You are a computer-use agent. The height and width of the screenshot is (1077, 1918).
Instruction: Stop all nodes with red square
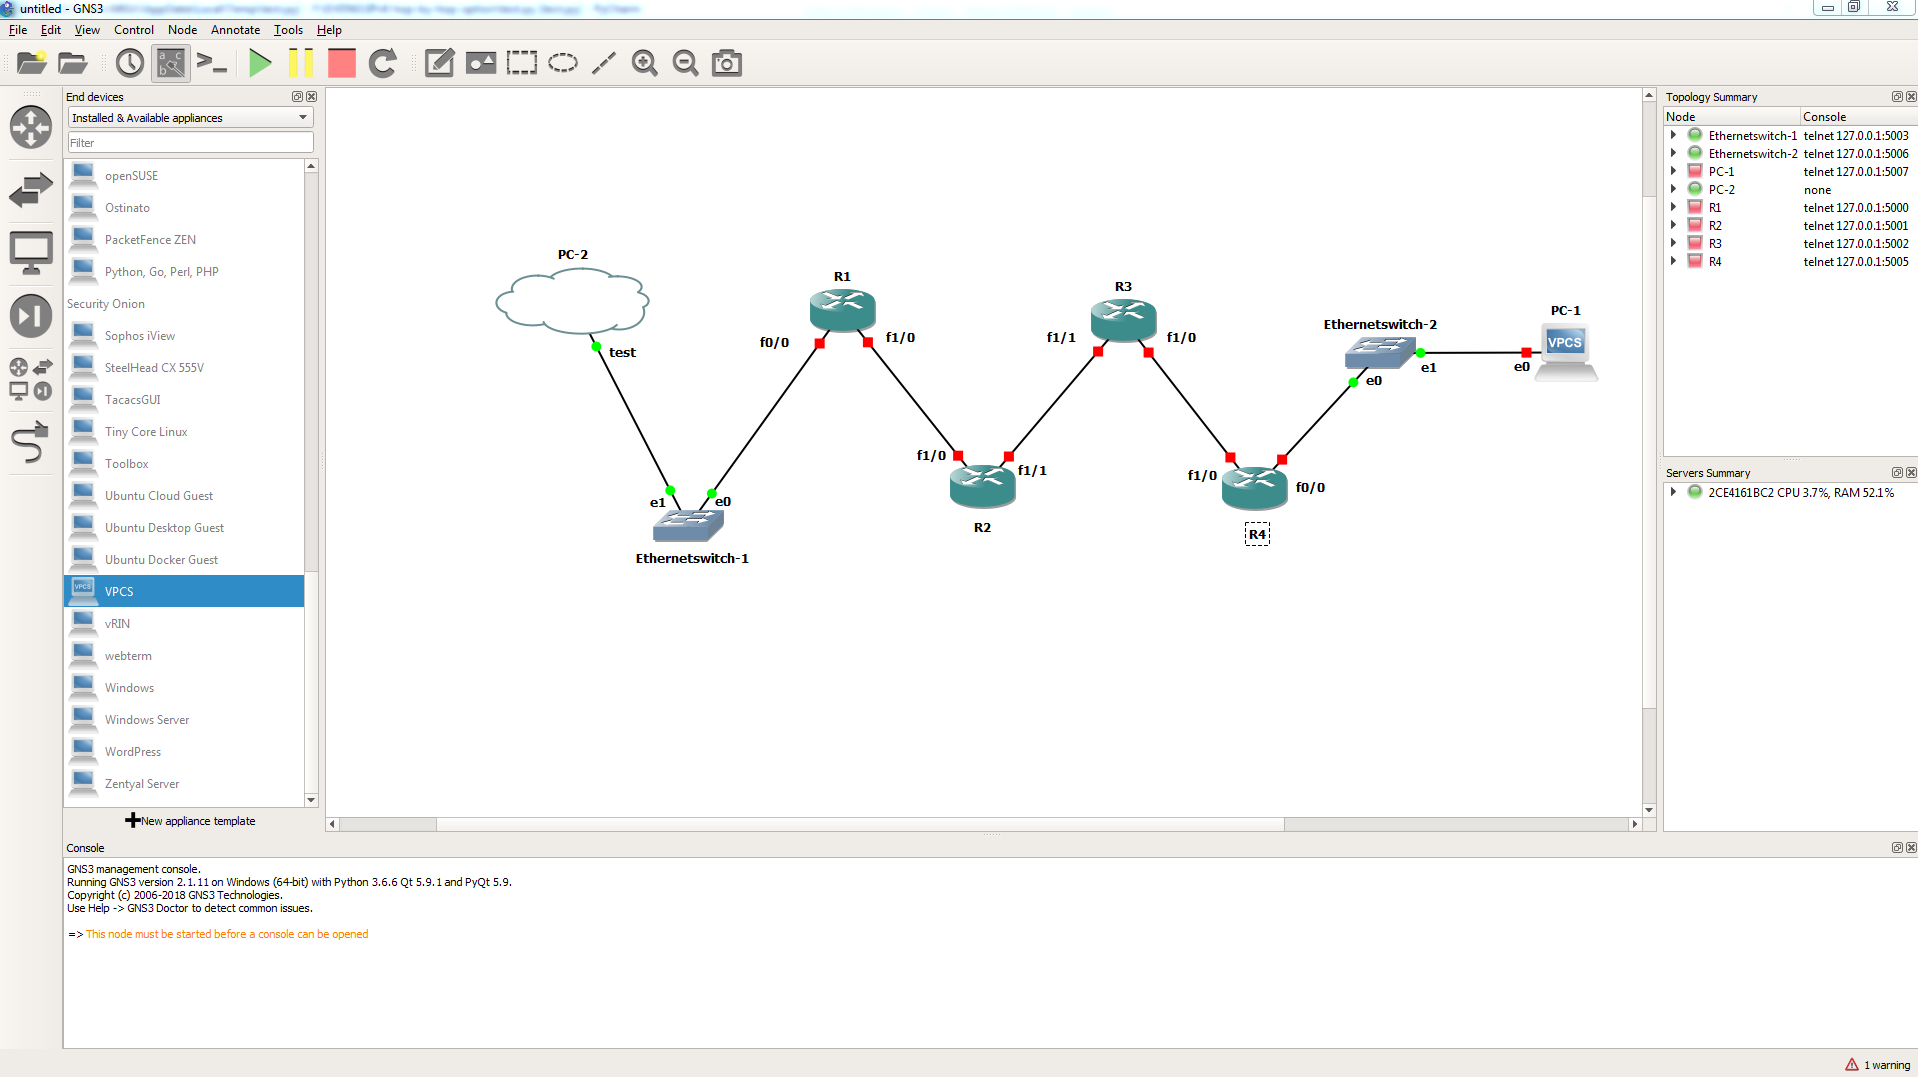(x=342, y=63)
